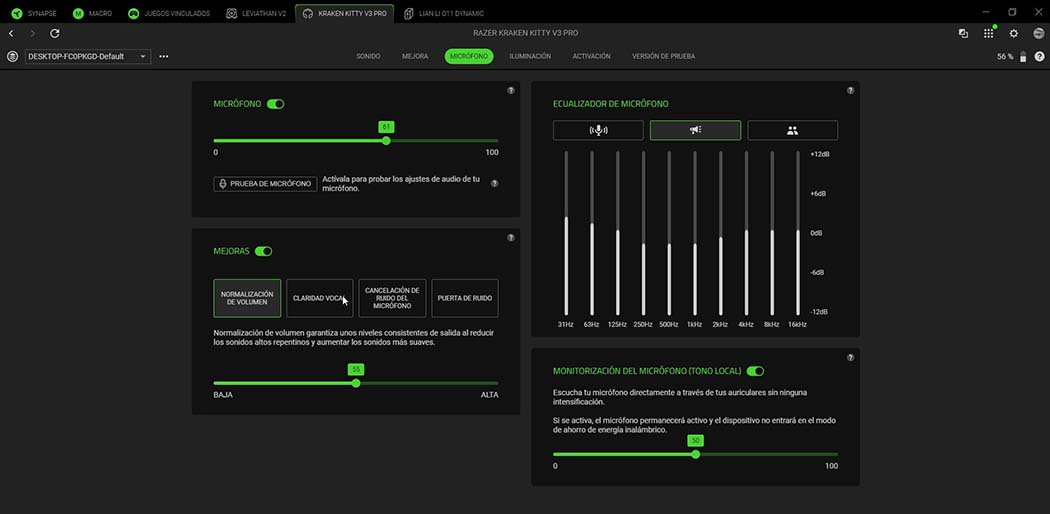
Task: Click the 2kHz equalizer band slider
Action: 721,233
